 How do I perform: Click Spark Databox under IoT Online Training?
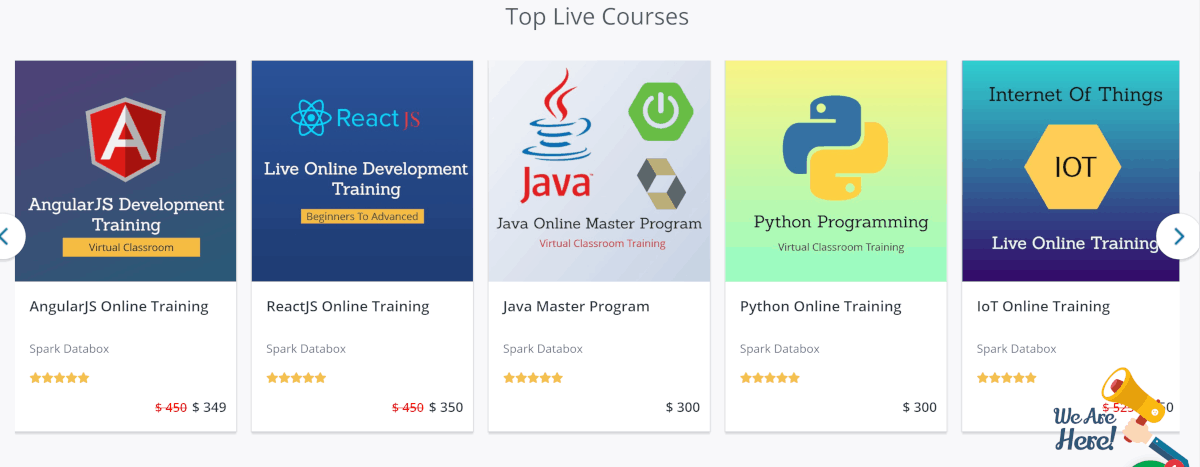1017,349
